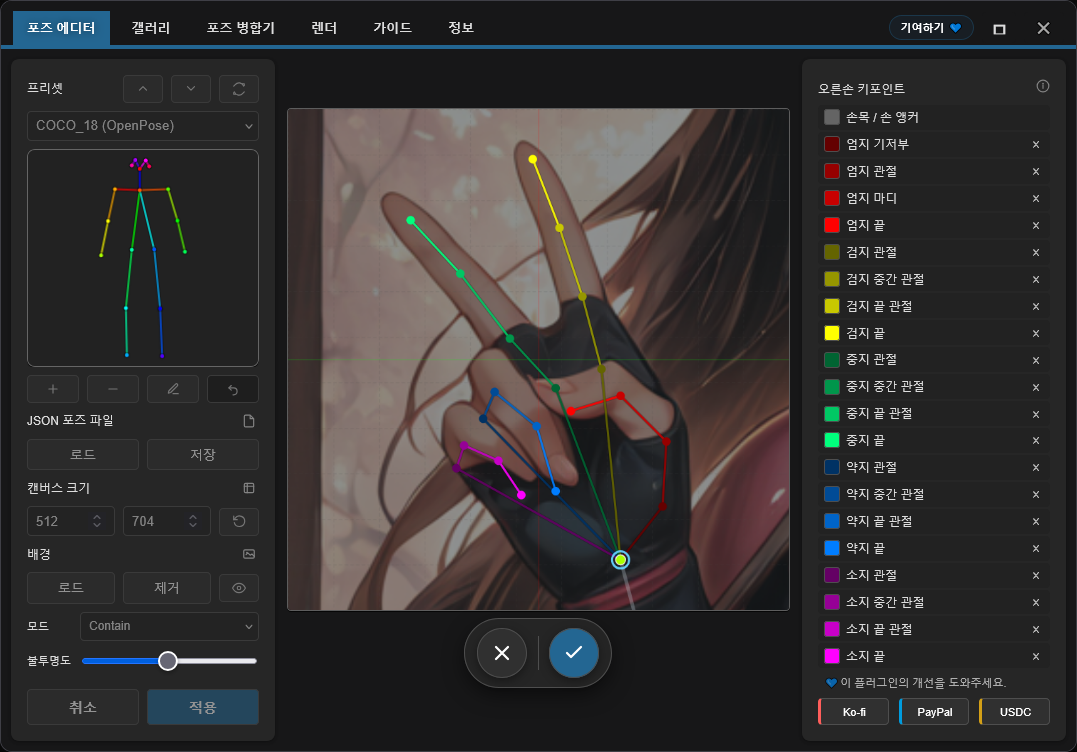Click the skeleton pose preview thumbnail

pos(143,258)
